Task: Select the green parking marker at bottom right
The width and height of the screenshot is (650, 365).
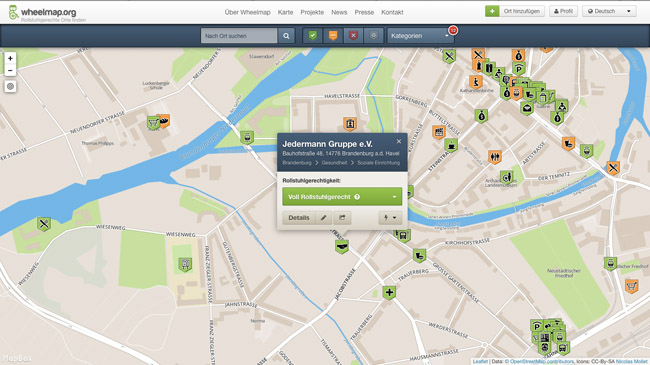Action: coord(537,326)
